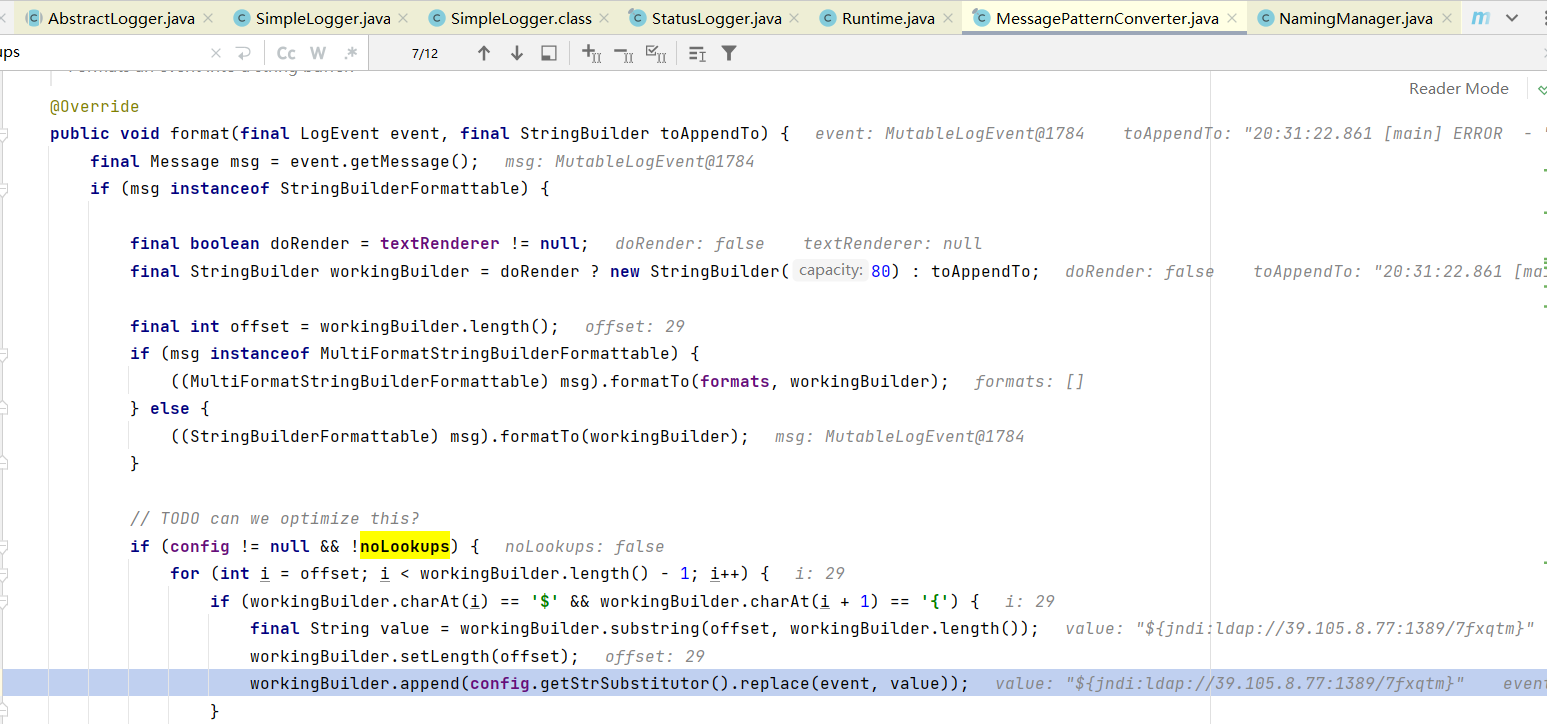
Task: Collapse the format method fold marker
Action: point(4,134)
